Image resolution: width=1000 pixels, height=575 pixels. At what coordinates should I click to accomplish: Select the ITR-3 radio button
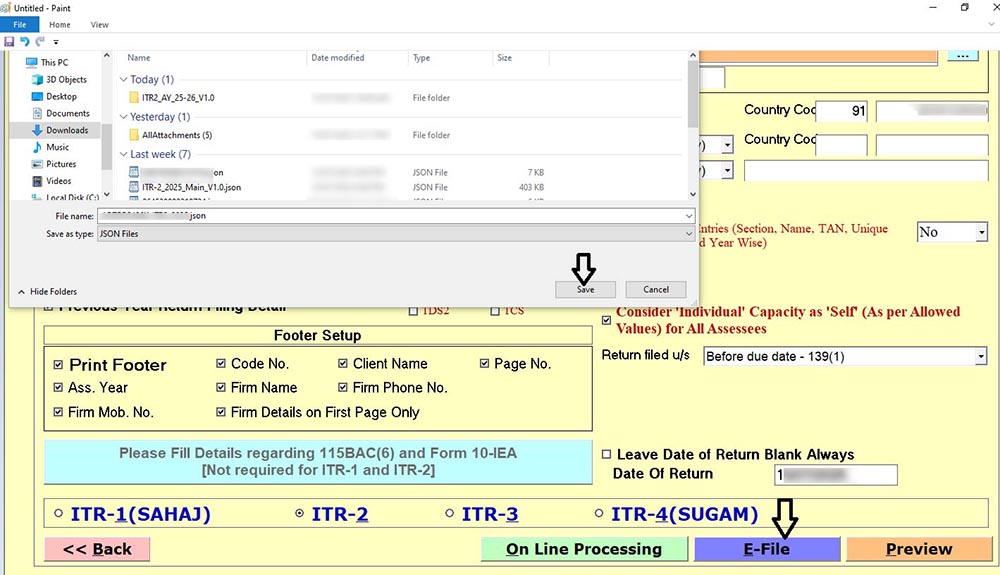pyautogui.click(x=449, y=514)
